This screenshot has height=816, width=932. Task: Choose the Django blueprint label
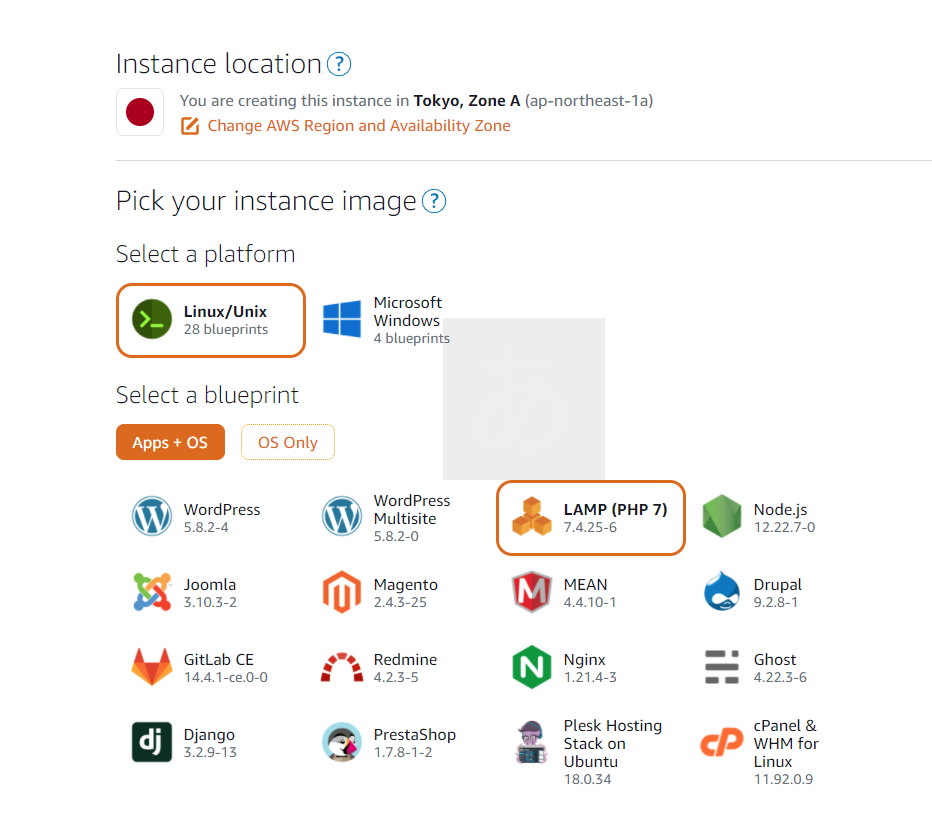[209, 735]
